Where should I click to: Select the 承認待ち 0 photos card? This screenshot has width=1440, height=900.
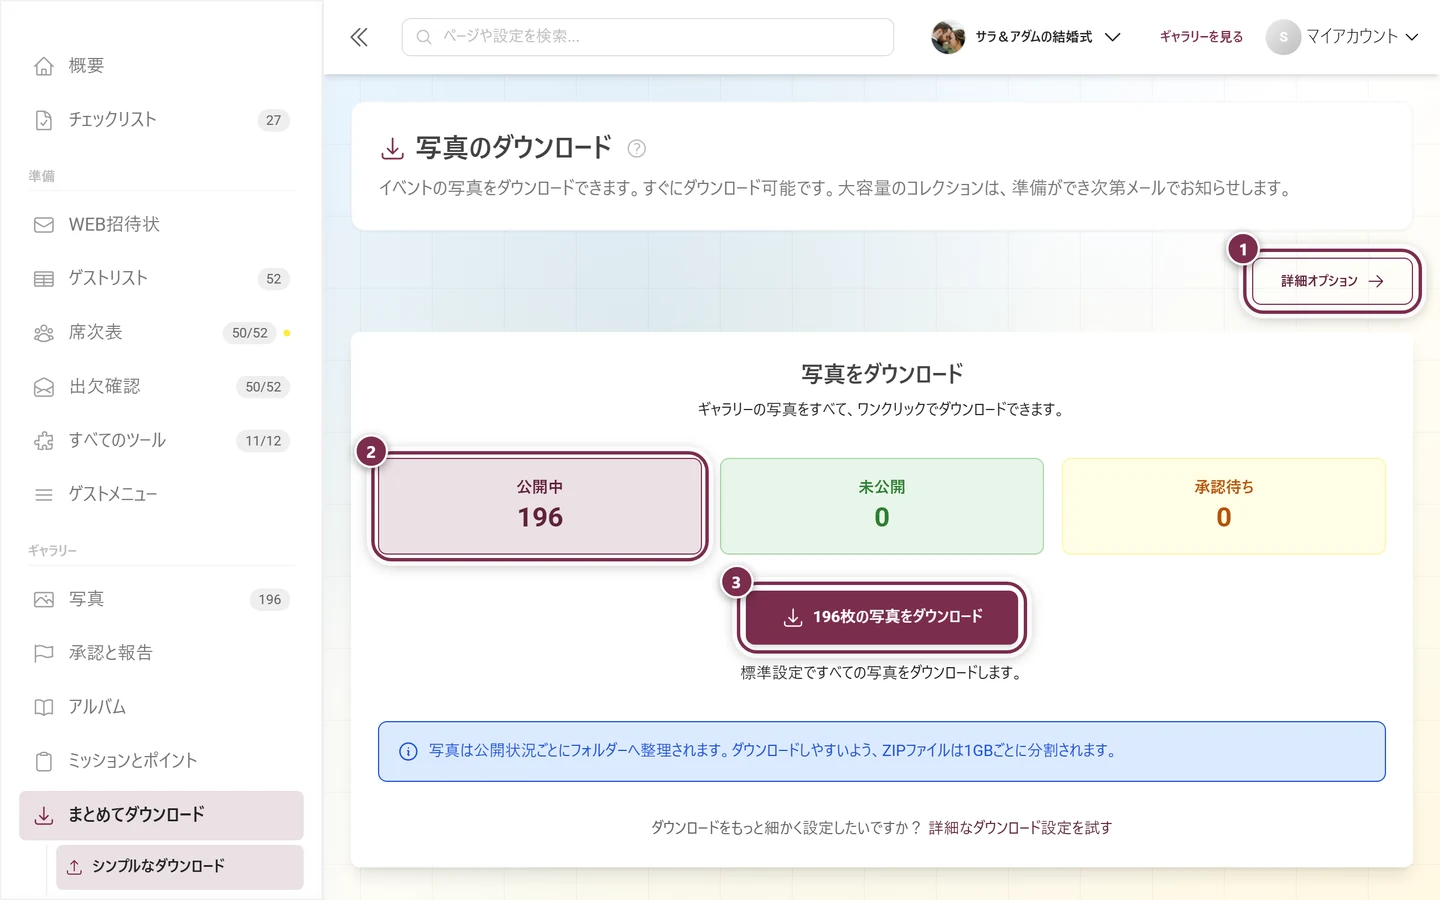click(1224, 506)
